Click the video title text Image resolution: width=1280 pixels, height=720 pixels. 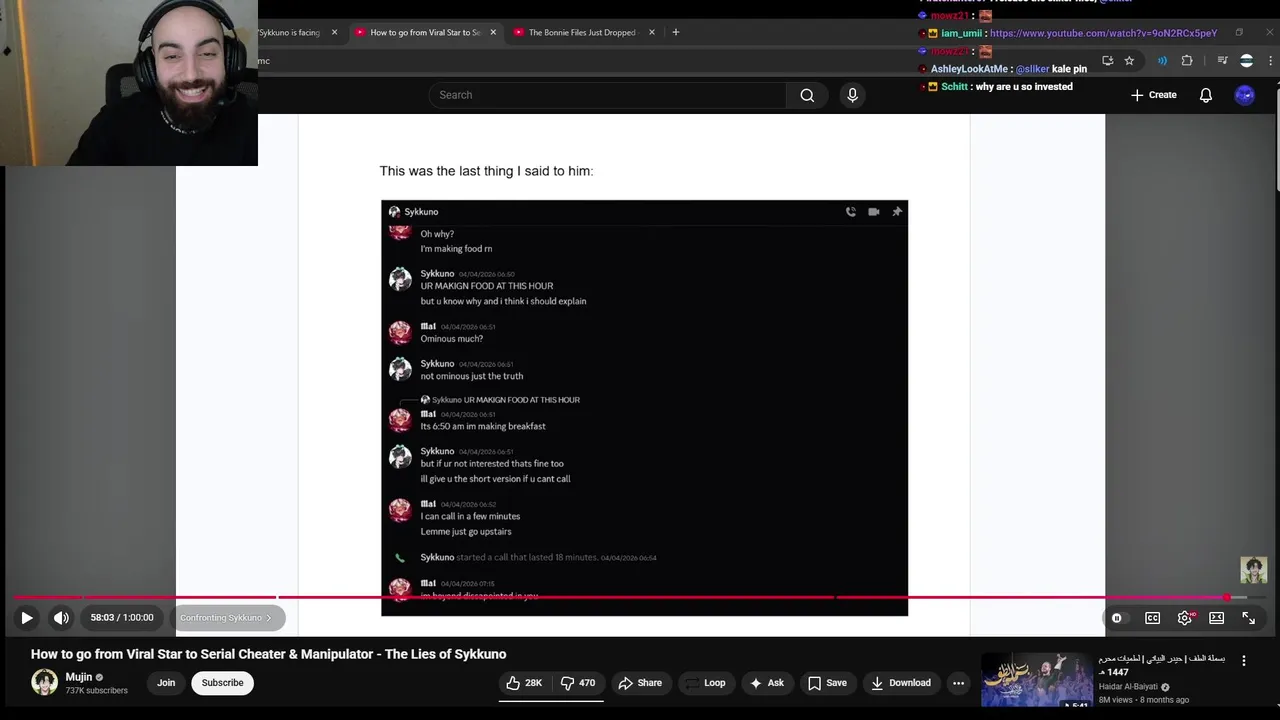[268, 654]
